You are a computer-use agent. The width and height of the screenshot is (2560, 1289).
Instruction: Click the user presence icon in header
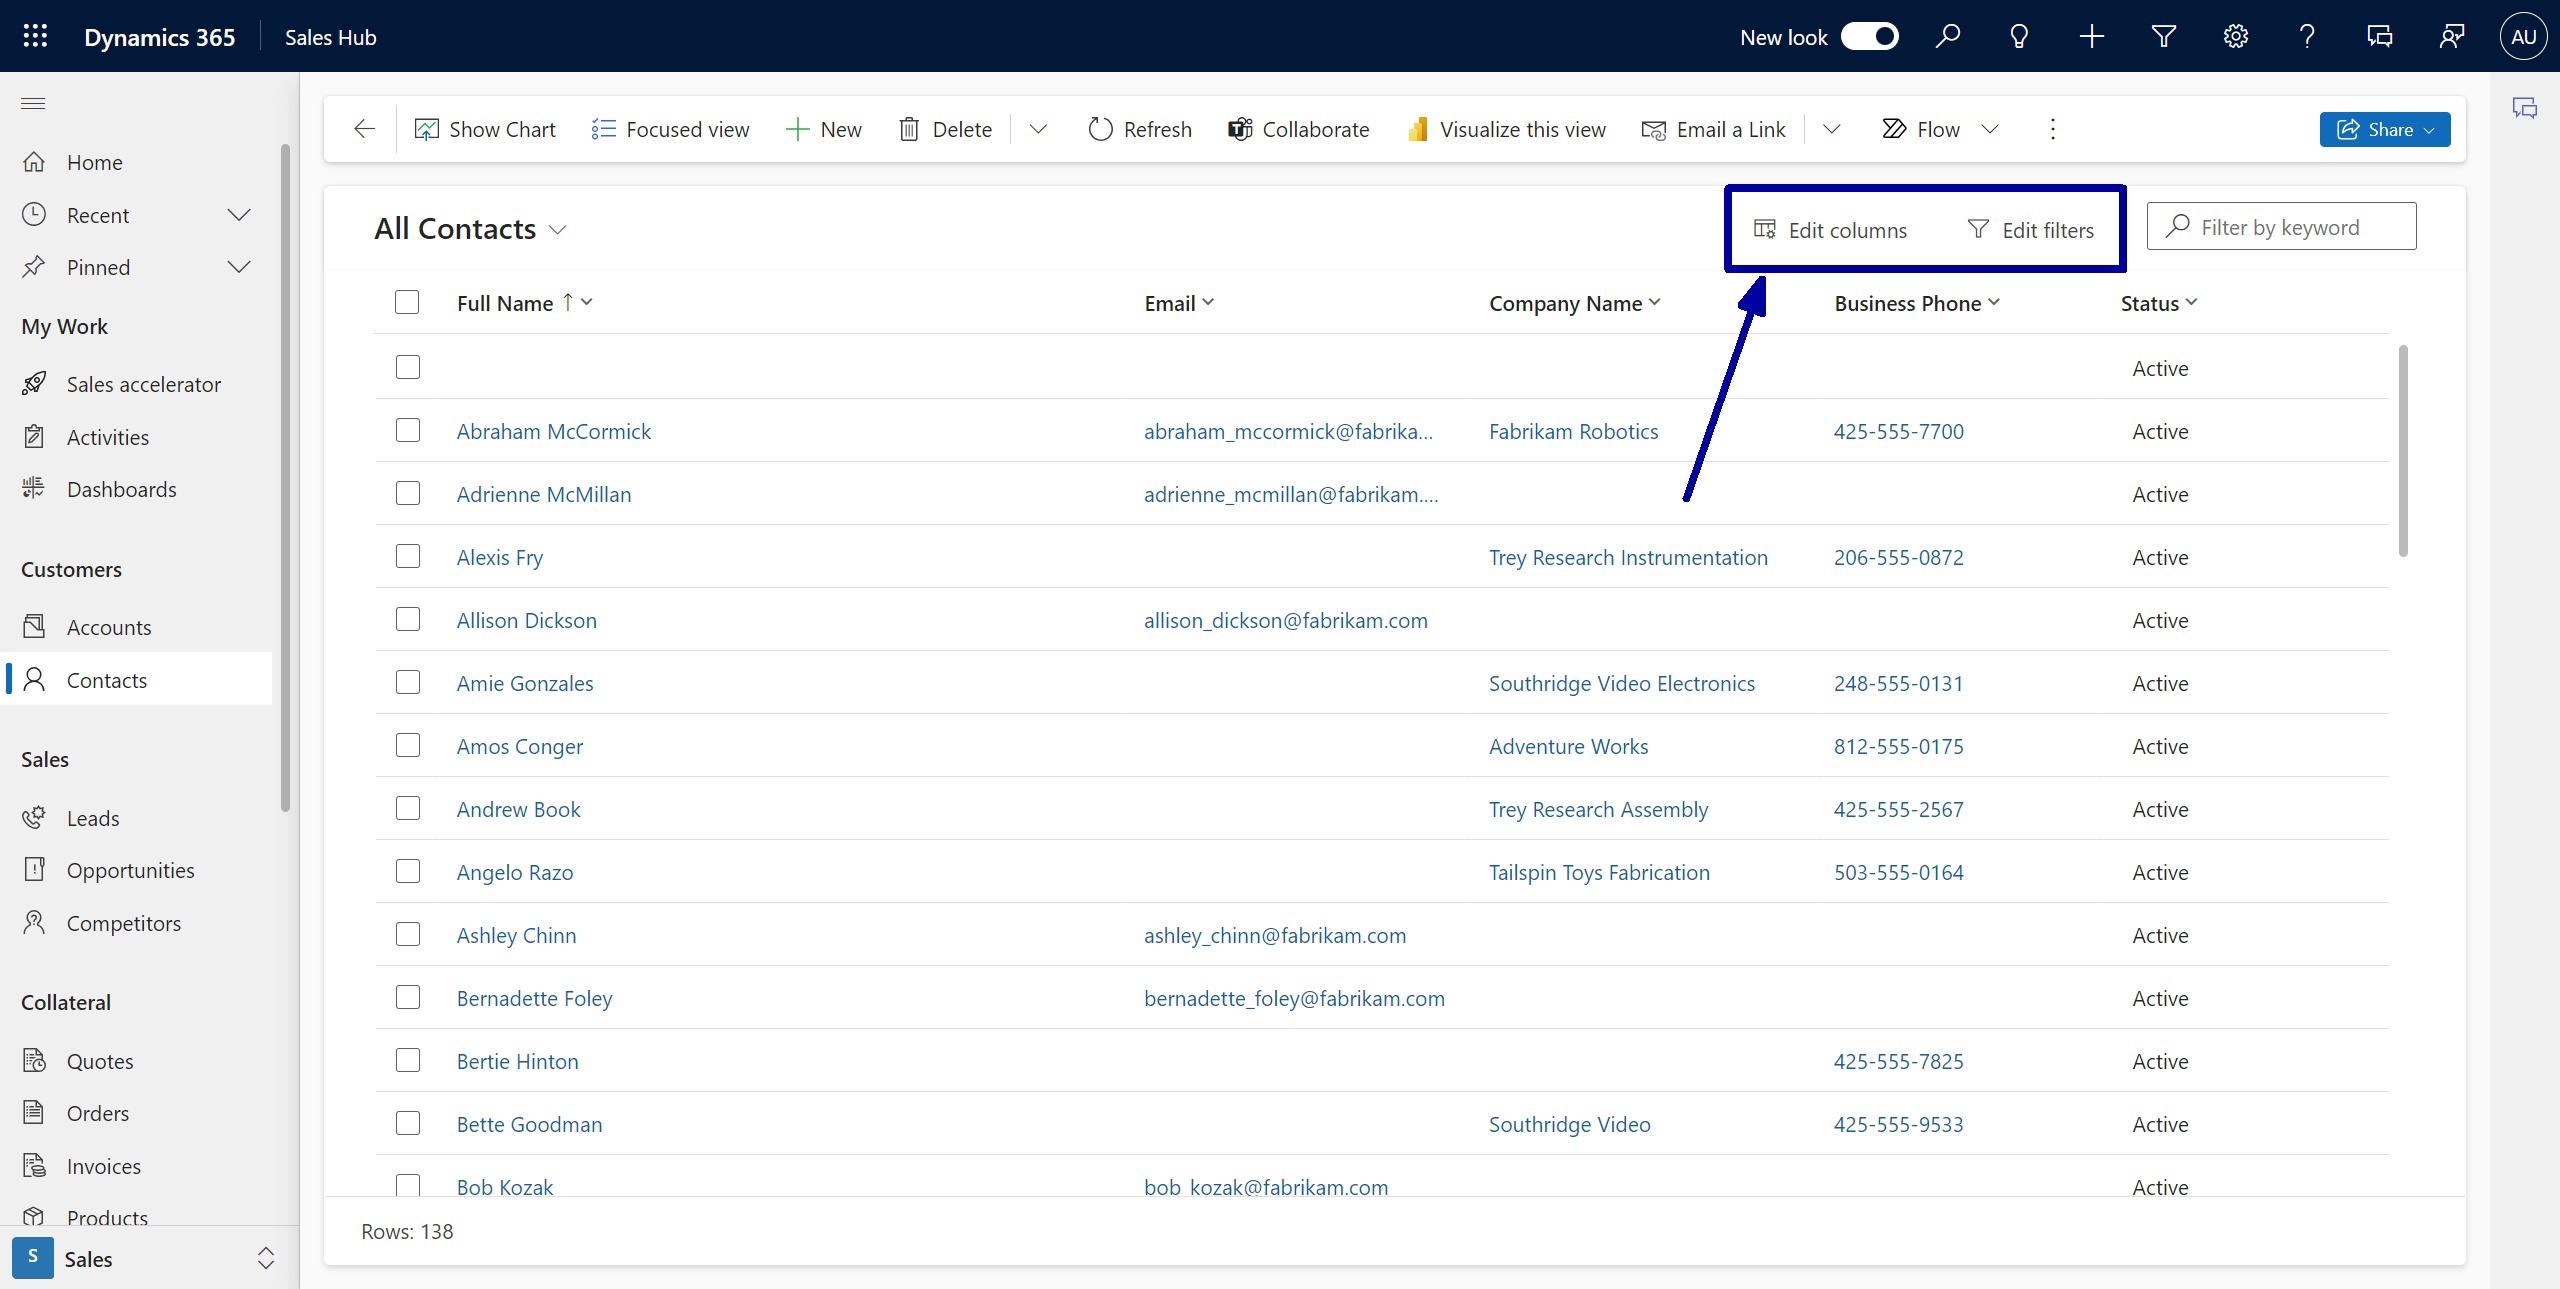click(2451, 37)
